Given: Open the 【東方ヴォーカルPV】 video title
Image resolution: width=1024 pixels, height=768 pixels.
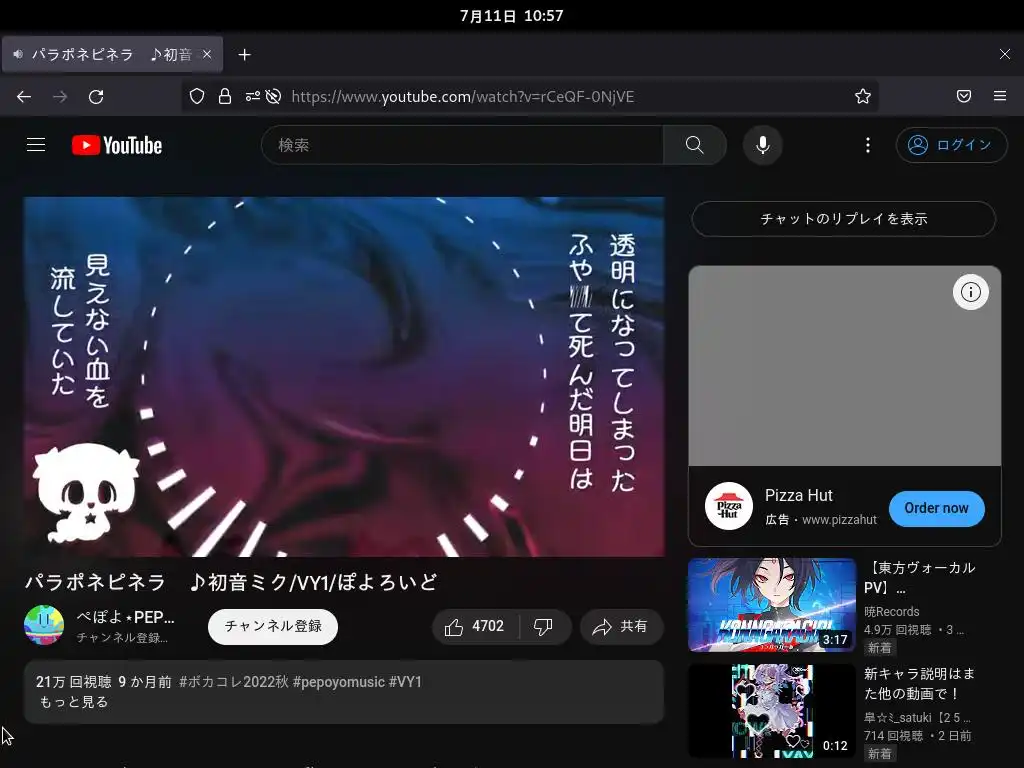Looking at the screenshot, I should coord(920,577).
